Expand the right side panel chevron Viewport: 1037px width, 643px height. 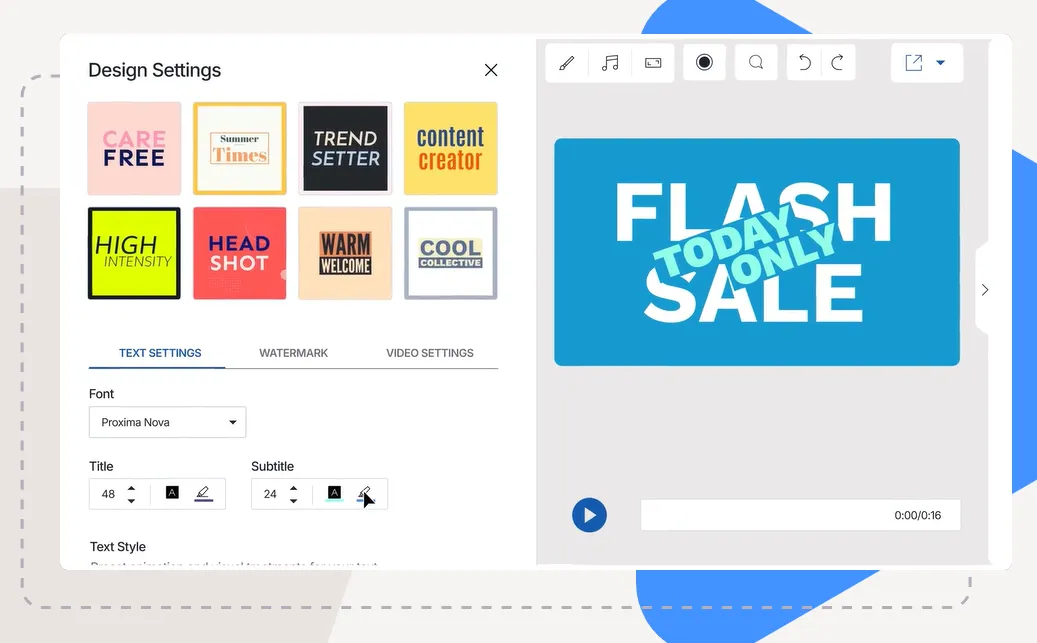click(x=985, y=290)
